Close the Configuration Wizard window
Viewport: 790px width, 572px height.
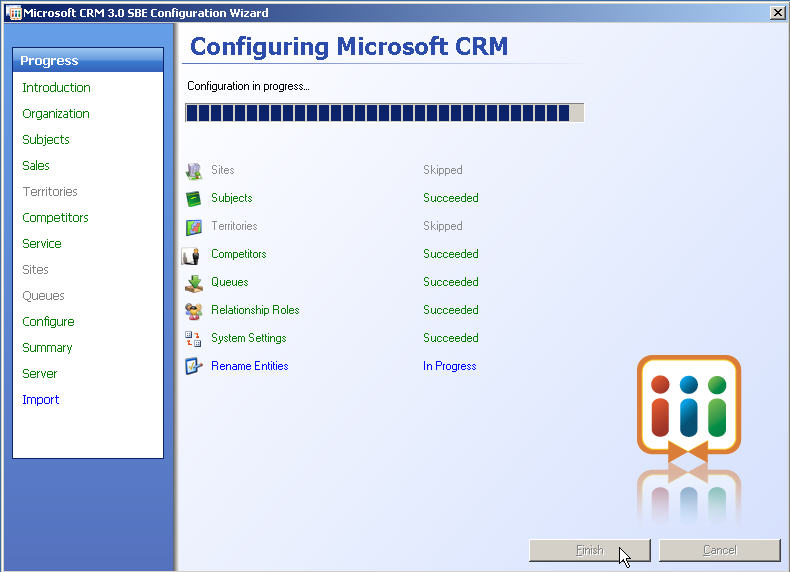777,13
